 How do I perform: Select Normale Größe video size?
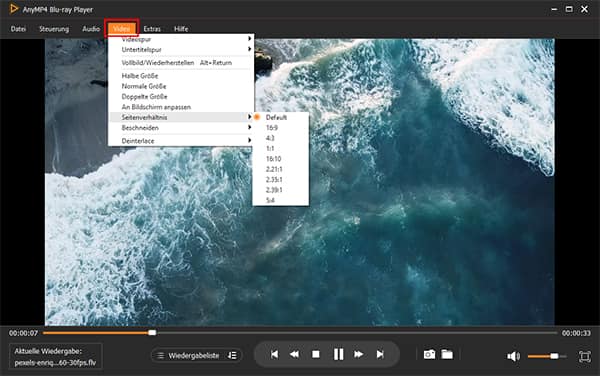pyautogui.click(x=181, y=86)
